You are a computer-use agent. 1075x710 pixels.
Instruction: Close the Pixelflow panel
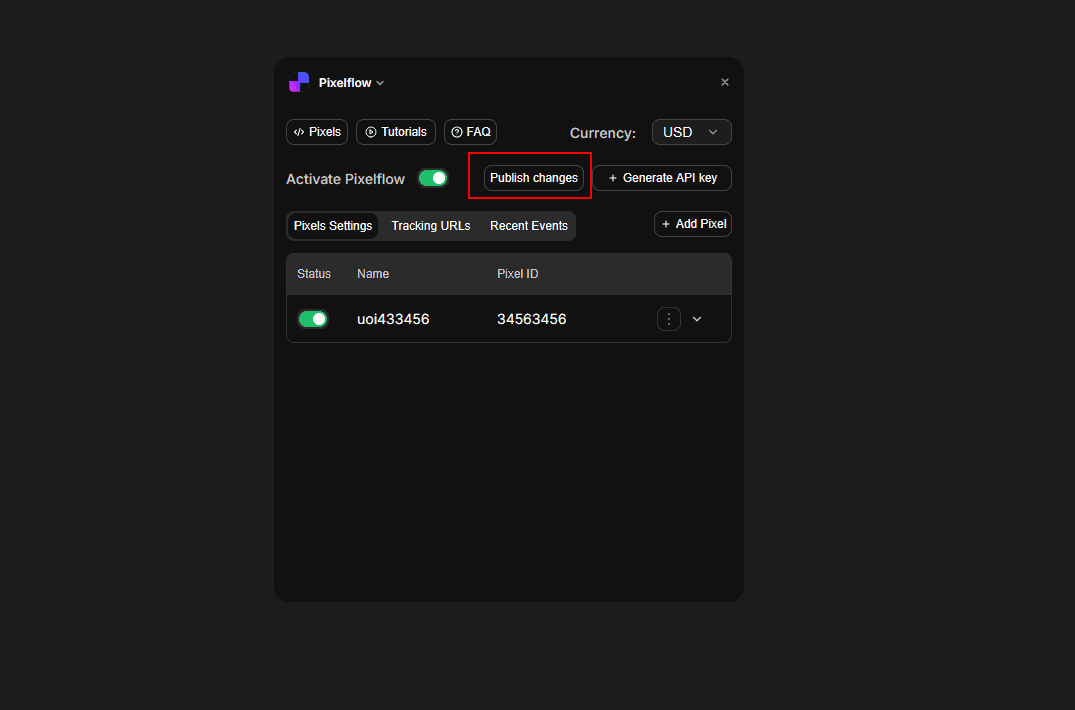coord(725,82)
